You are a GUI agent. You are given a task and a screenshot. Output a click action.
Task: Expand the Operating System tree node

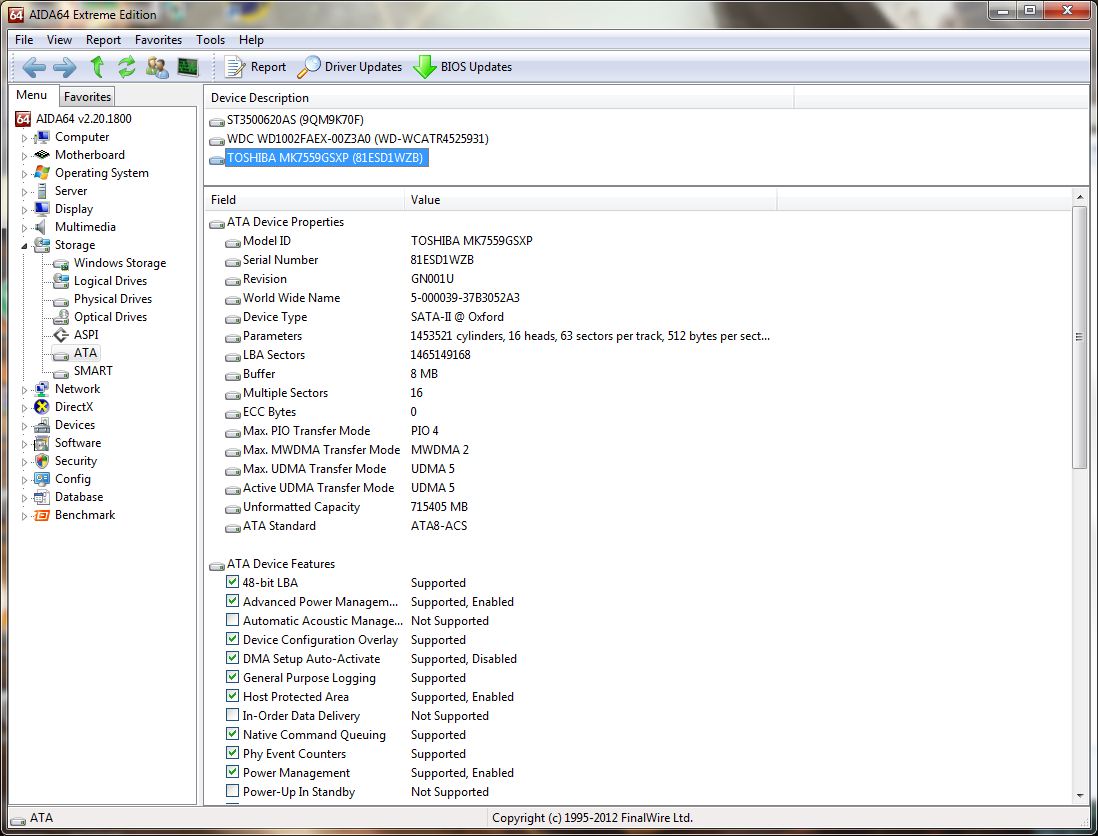(x=24, y=174)
